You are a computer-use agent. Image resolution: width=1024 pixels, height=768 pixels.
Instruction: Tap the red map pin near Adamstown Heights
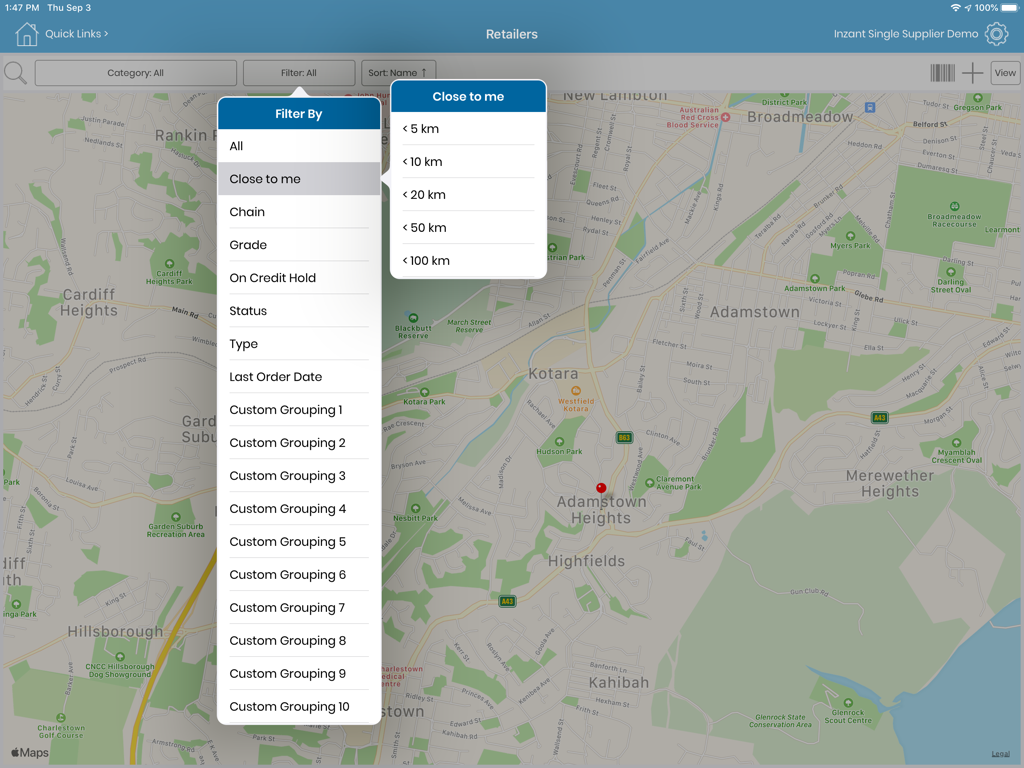601,487
